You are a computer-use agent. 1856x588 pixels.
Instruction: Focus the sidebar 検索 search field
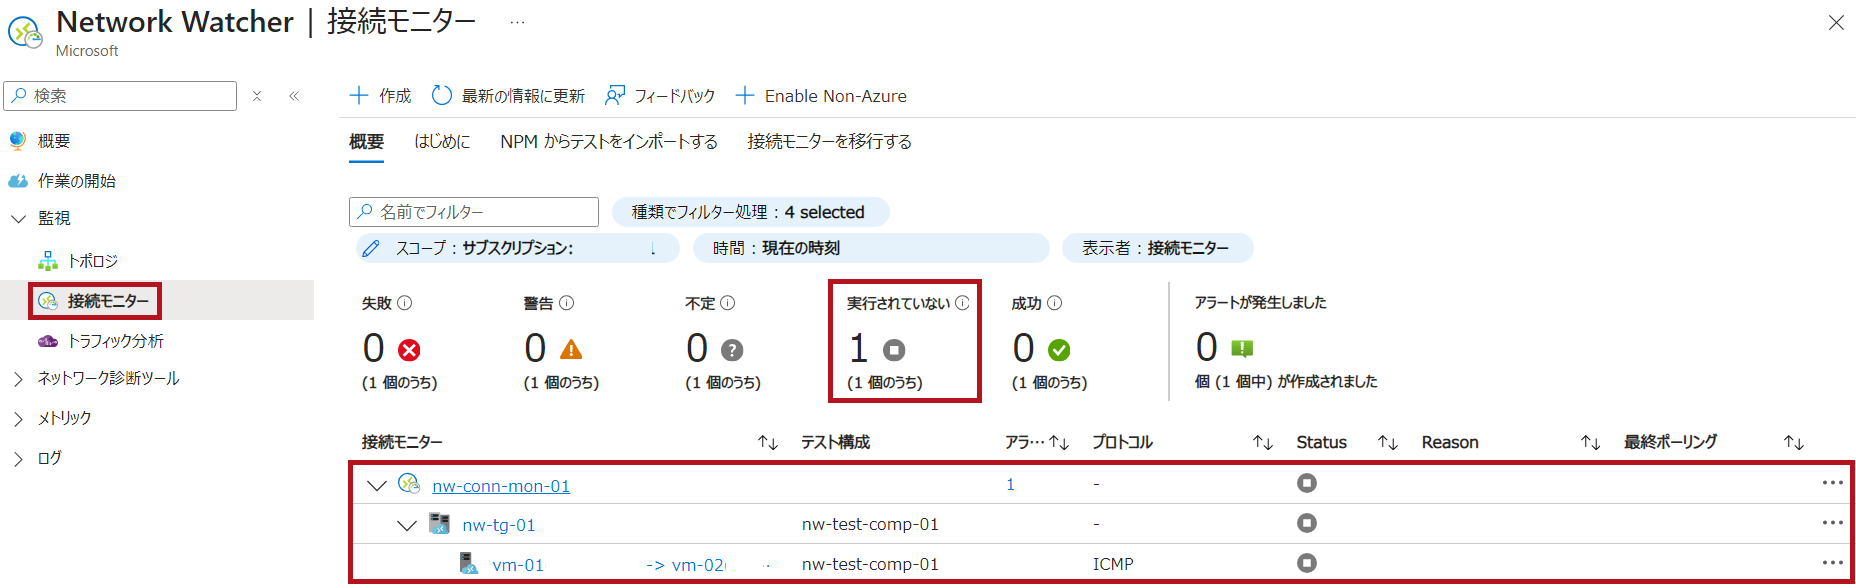[x=120, y=96]
